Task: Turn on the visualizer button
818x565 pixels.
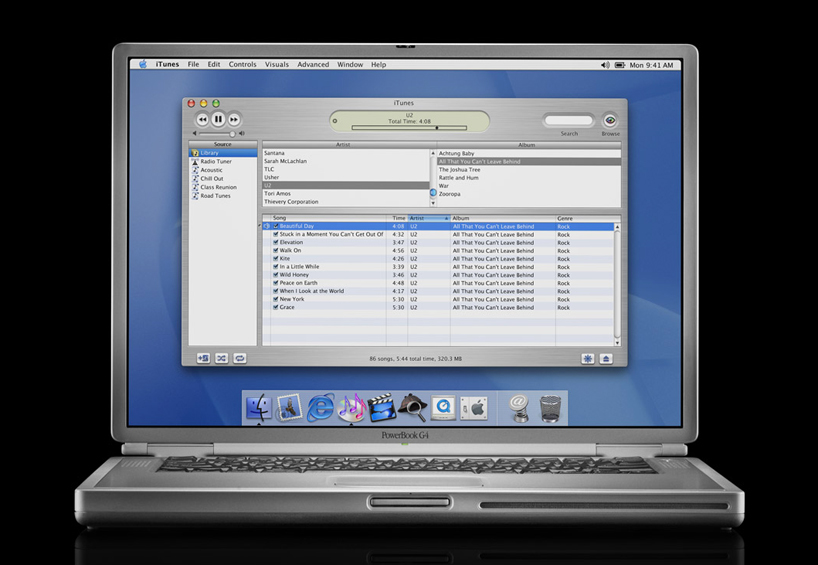Action: point(588,359)
